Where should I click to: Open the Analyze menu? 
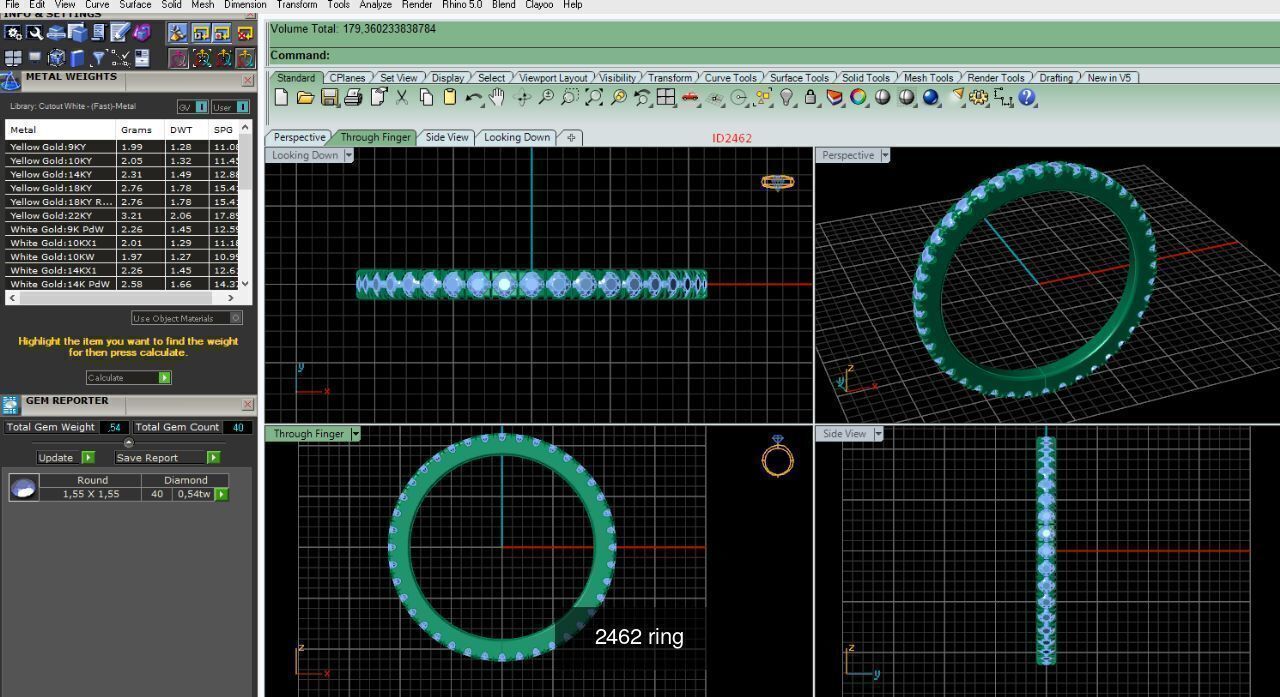[x=375, y=5]
